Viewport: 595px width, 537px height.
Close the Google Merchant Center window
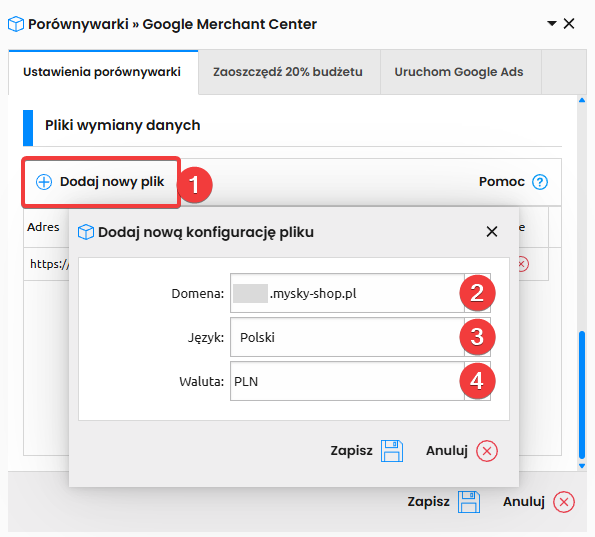click(569, 24)
